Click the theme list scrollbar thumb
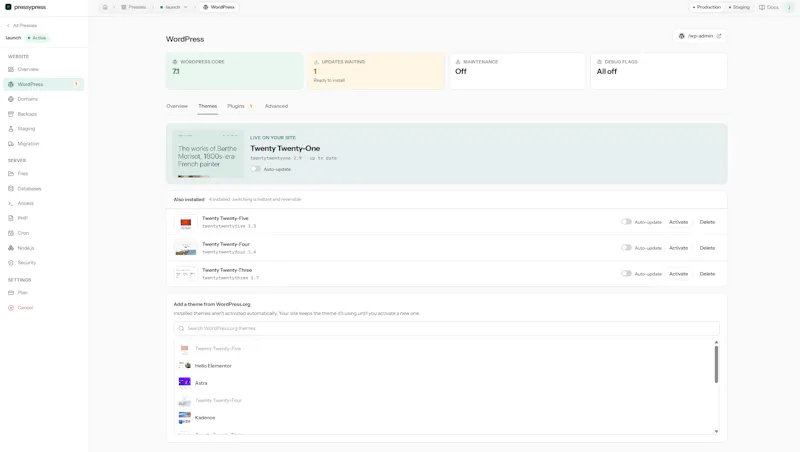Viewport: 800px width, 452px height. coord(716,364)
